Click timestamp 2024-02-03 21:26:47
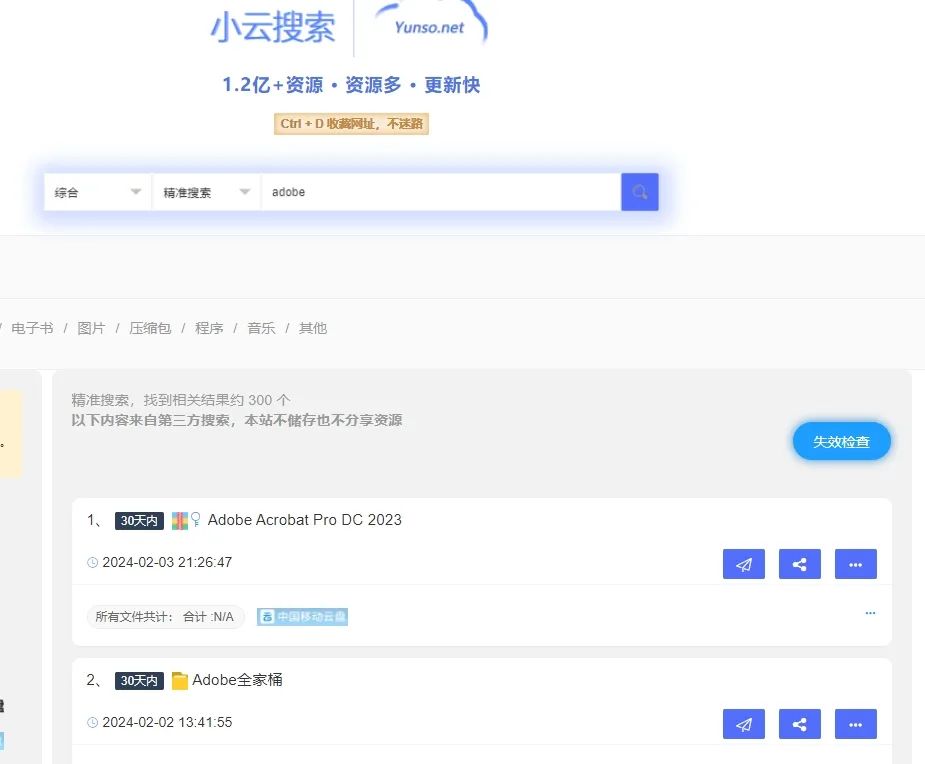 click(x=167, y=562)
